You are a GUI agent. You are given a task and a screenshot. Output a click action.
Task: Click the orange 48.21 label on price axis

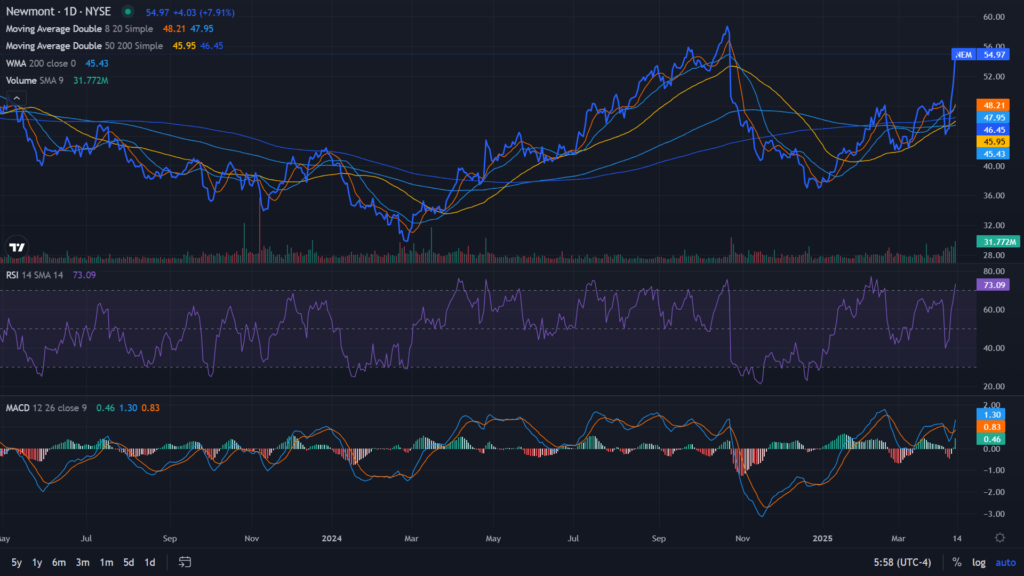(993, 105)
